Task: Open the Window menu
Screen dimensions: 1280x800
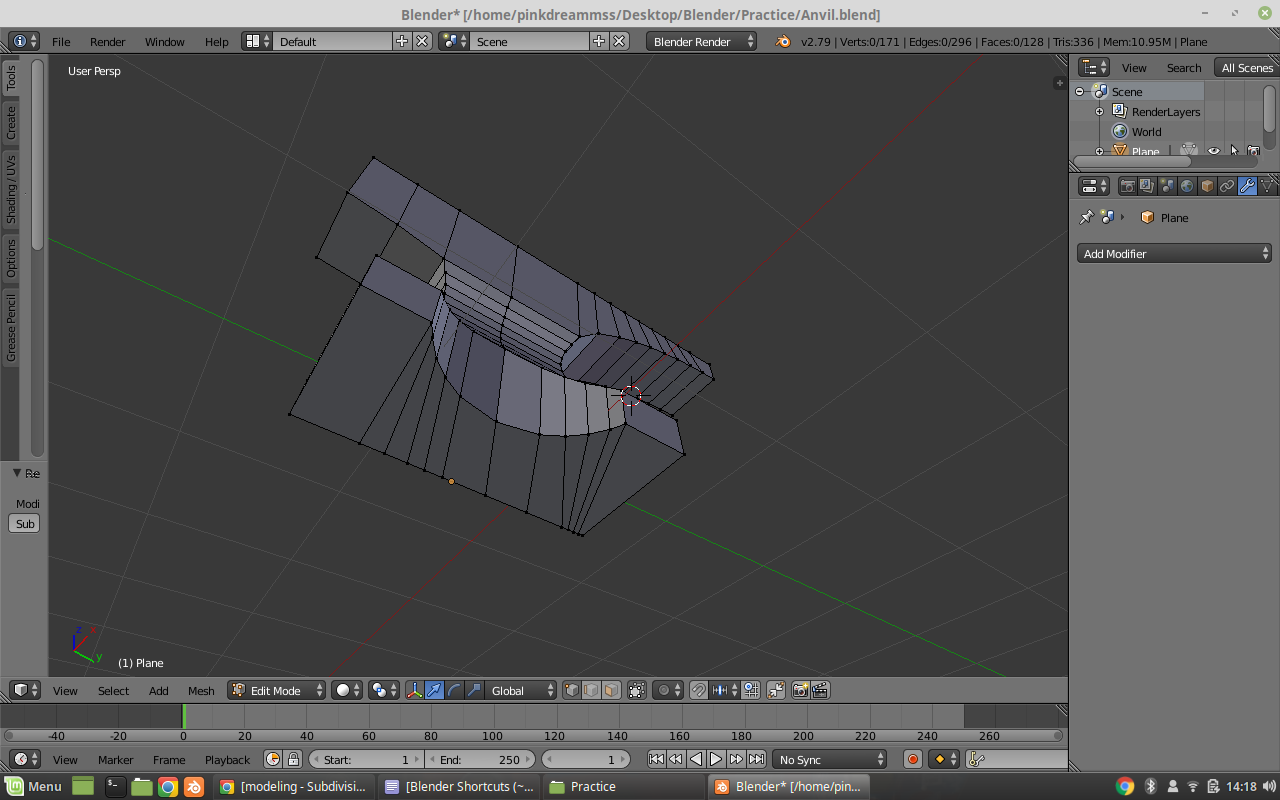Action: [x=165, y=41]
